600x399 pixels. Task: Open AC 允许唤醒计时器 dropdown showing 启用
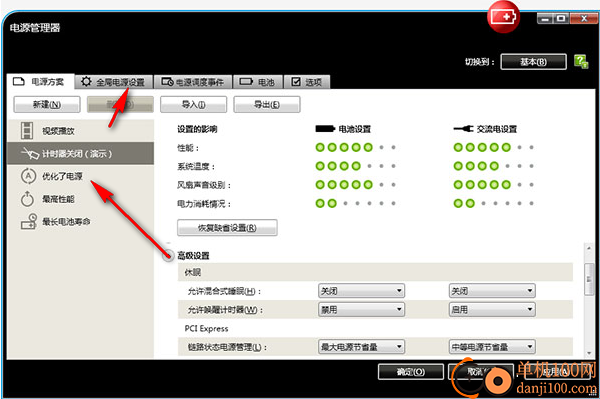(x=492, y=309)
